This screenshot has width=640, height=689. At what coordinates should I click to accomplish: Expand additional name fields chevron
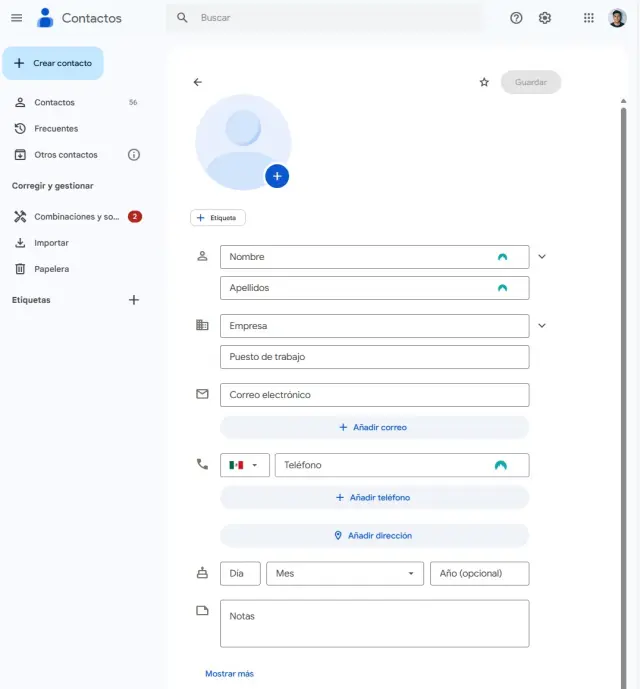click(x=542, y=257)
